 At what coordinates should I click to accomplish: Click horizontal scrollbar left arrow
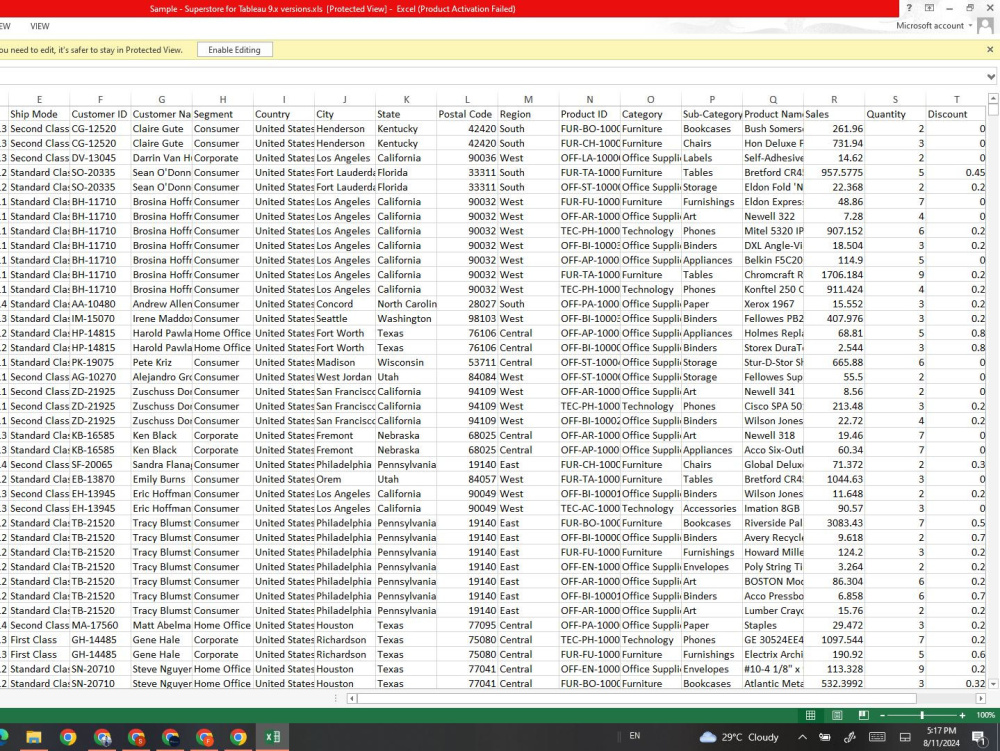point(351,699)
